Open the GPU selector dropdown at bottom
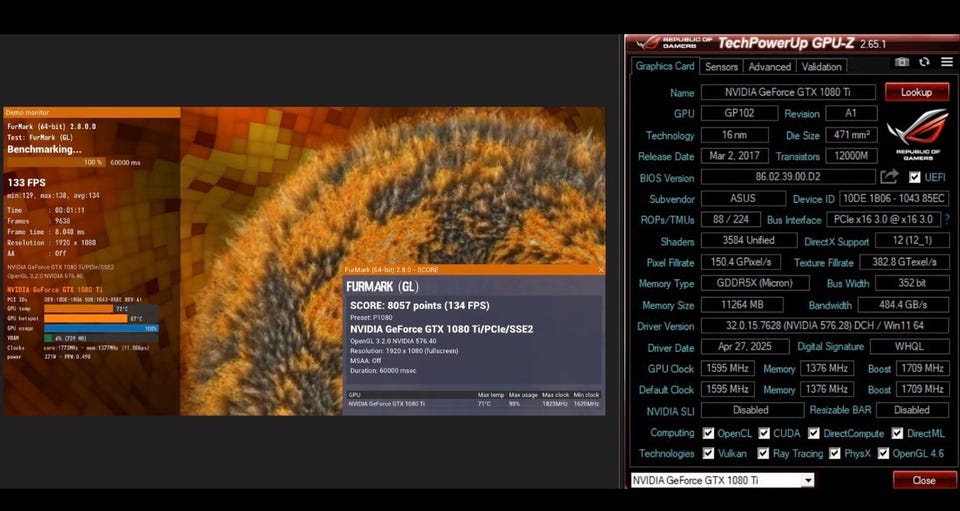 [x=808, y=480]
